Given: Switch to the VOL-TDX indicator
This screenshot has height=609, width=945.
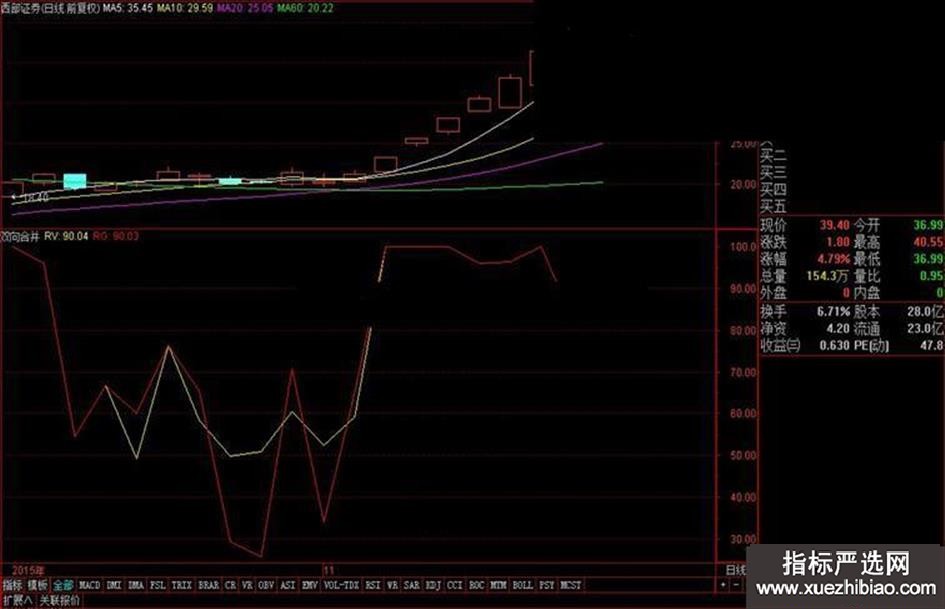Looking at the screenshot, I should [x=341, y=585].
